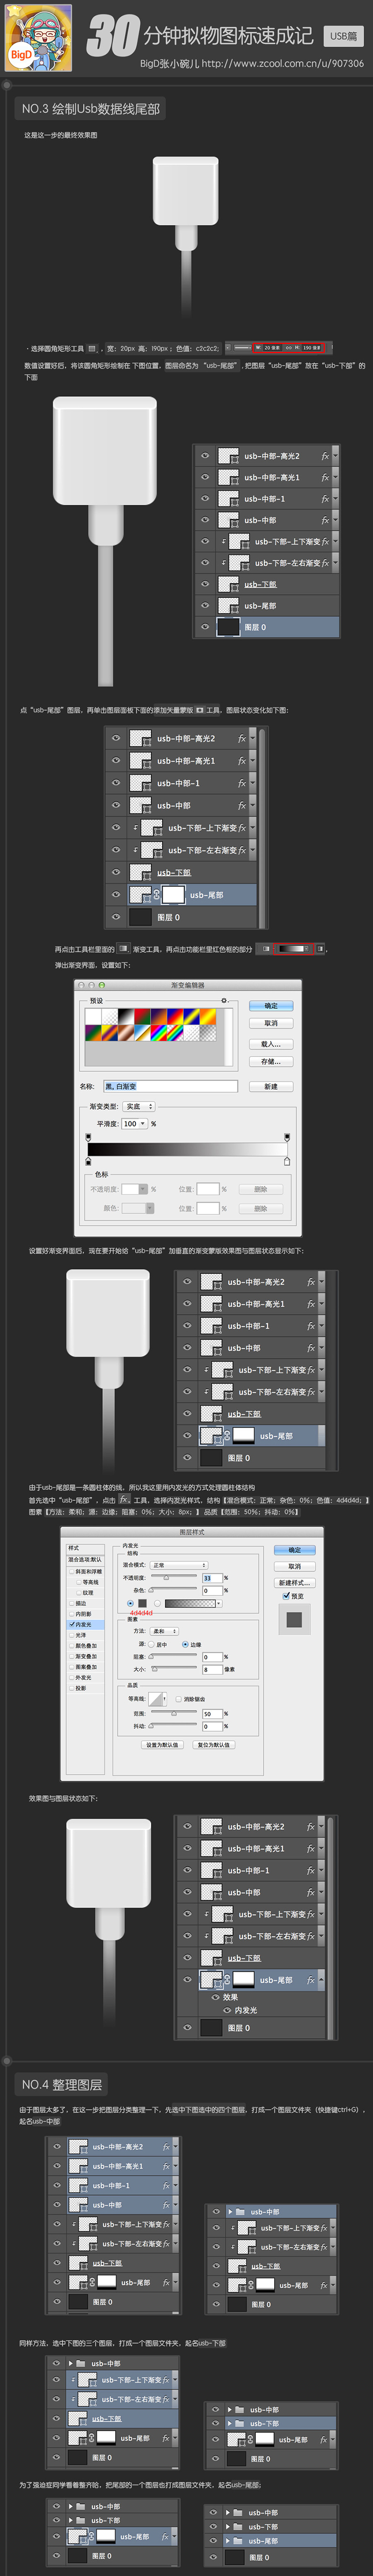373x2576 pixels.
Task: Select the white color stop under gradient bar
Action: [x=287, y=1161]
